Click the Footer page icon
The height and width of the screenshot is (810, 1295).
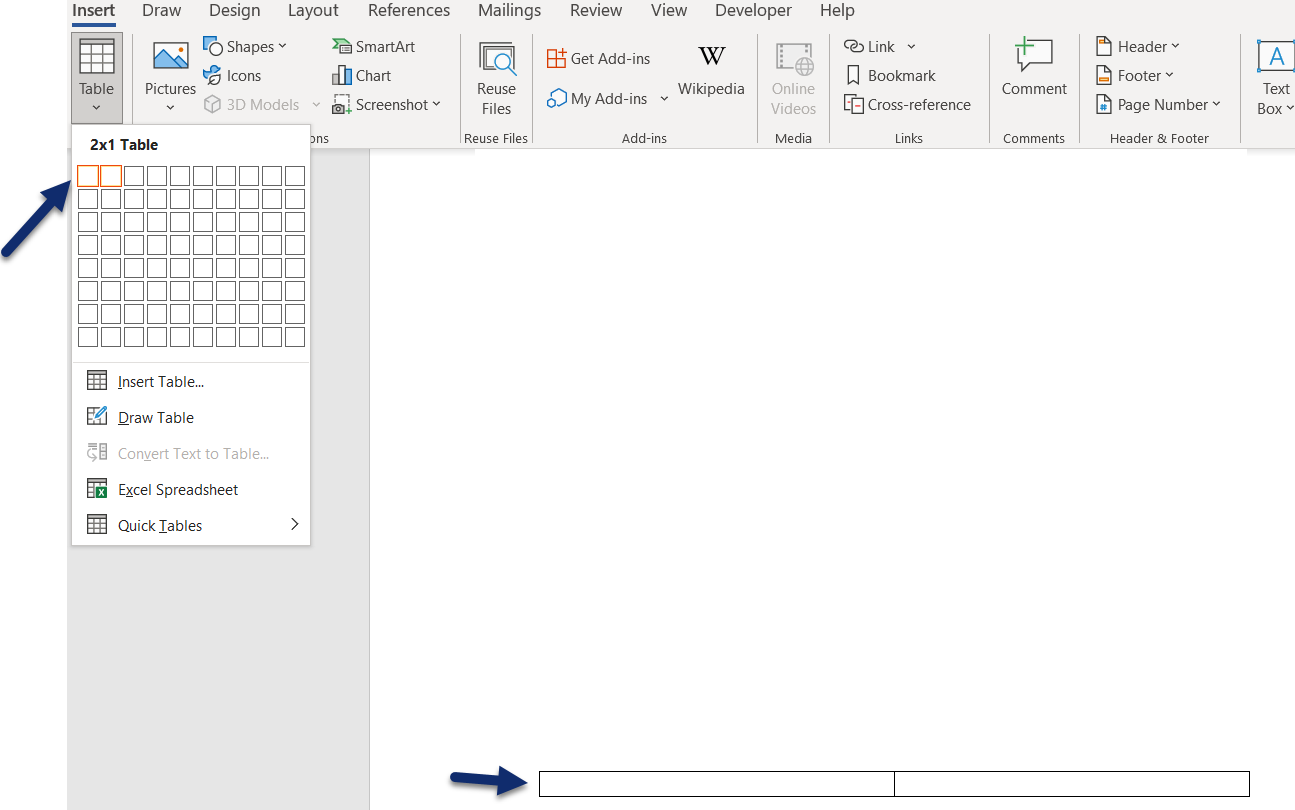coord(1104,75)
